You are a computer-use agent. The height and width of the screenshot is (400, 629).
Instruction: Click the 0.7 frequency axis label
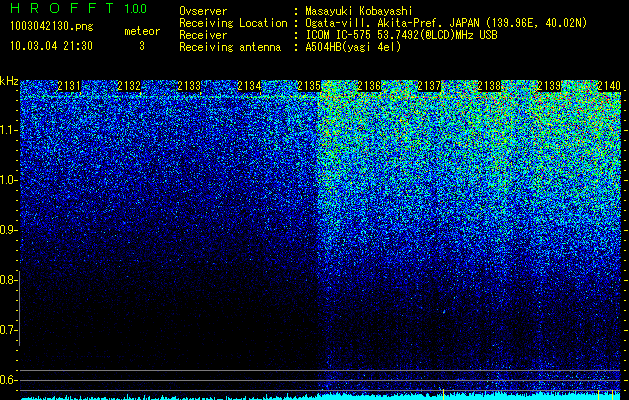[x=7, y=330]
